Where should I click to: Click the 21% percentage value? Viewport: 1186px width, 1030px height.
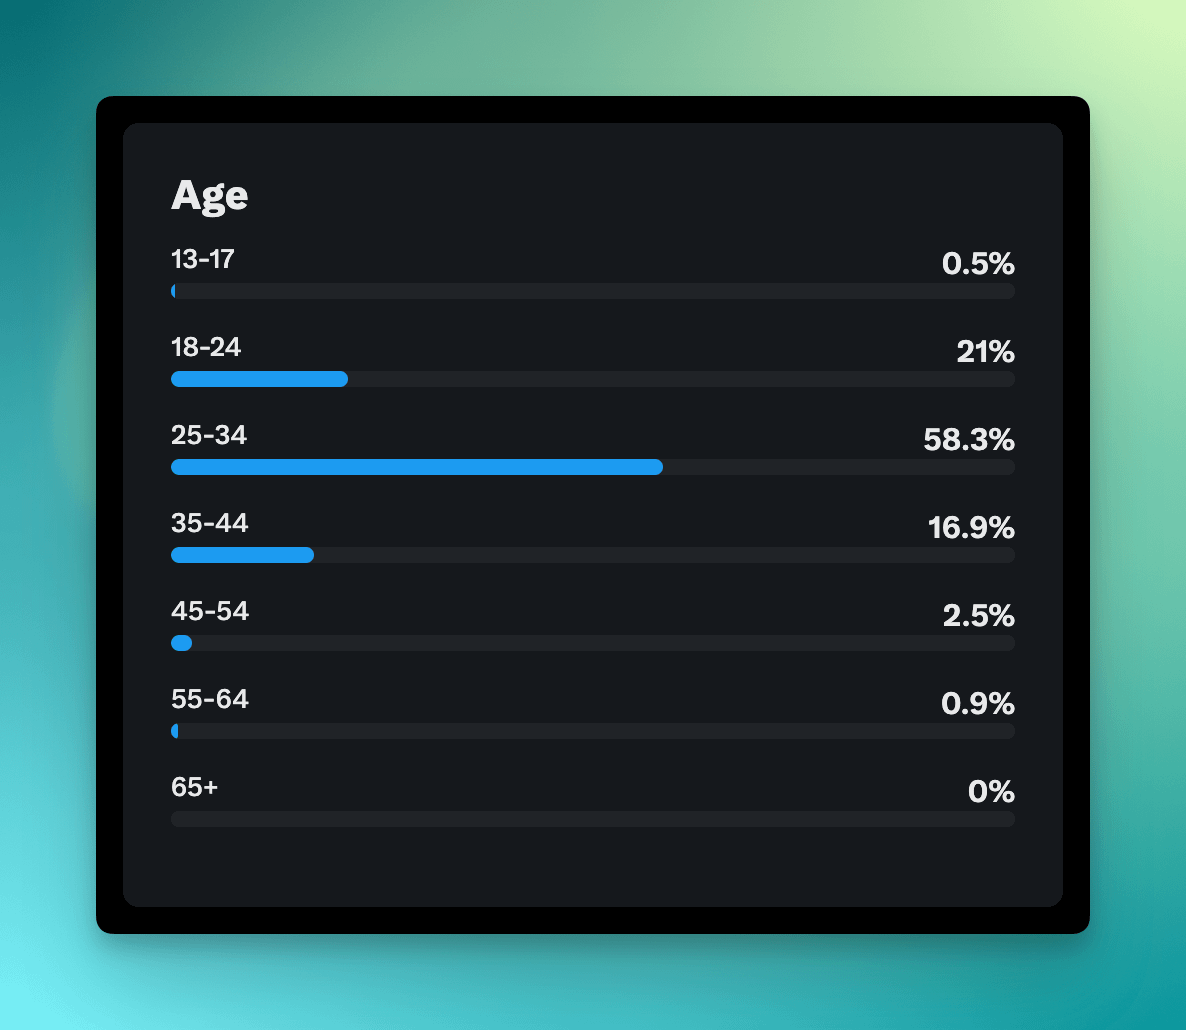click(986, 352)
